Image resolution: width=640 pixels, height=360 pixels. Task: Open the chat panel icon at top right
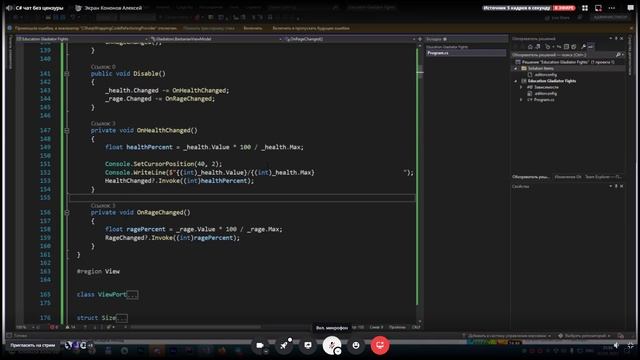tap(630, 8)
